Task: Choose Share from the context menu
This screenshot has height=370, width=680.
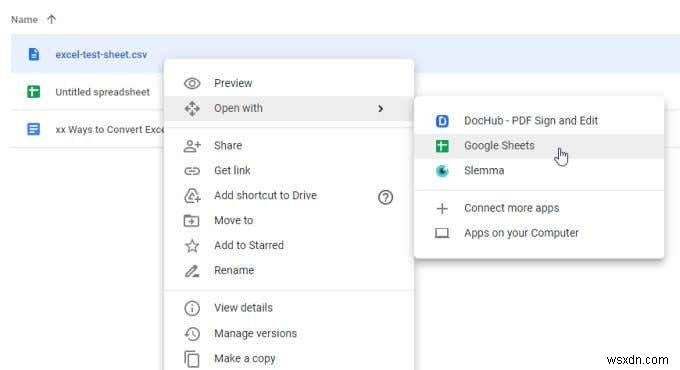Action: pos(289,146)
